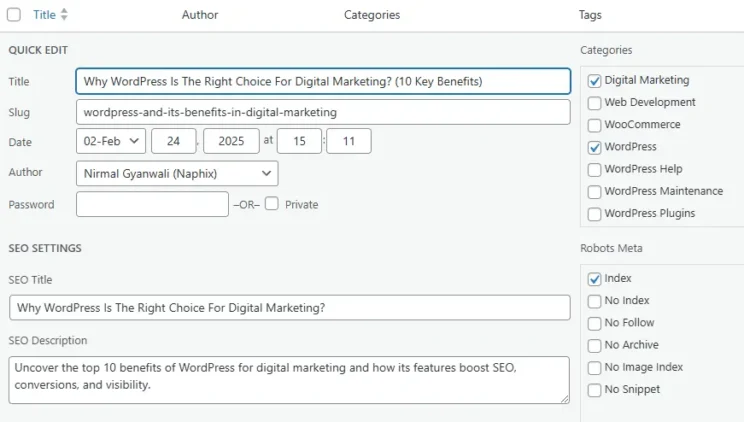
Task: Click the minute field showing 11
Action: [x=349, y=141]
